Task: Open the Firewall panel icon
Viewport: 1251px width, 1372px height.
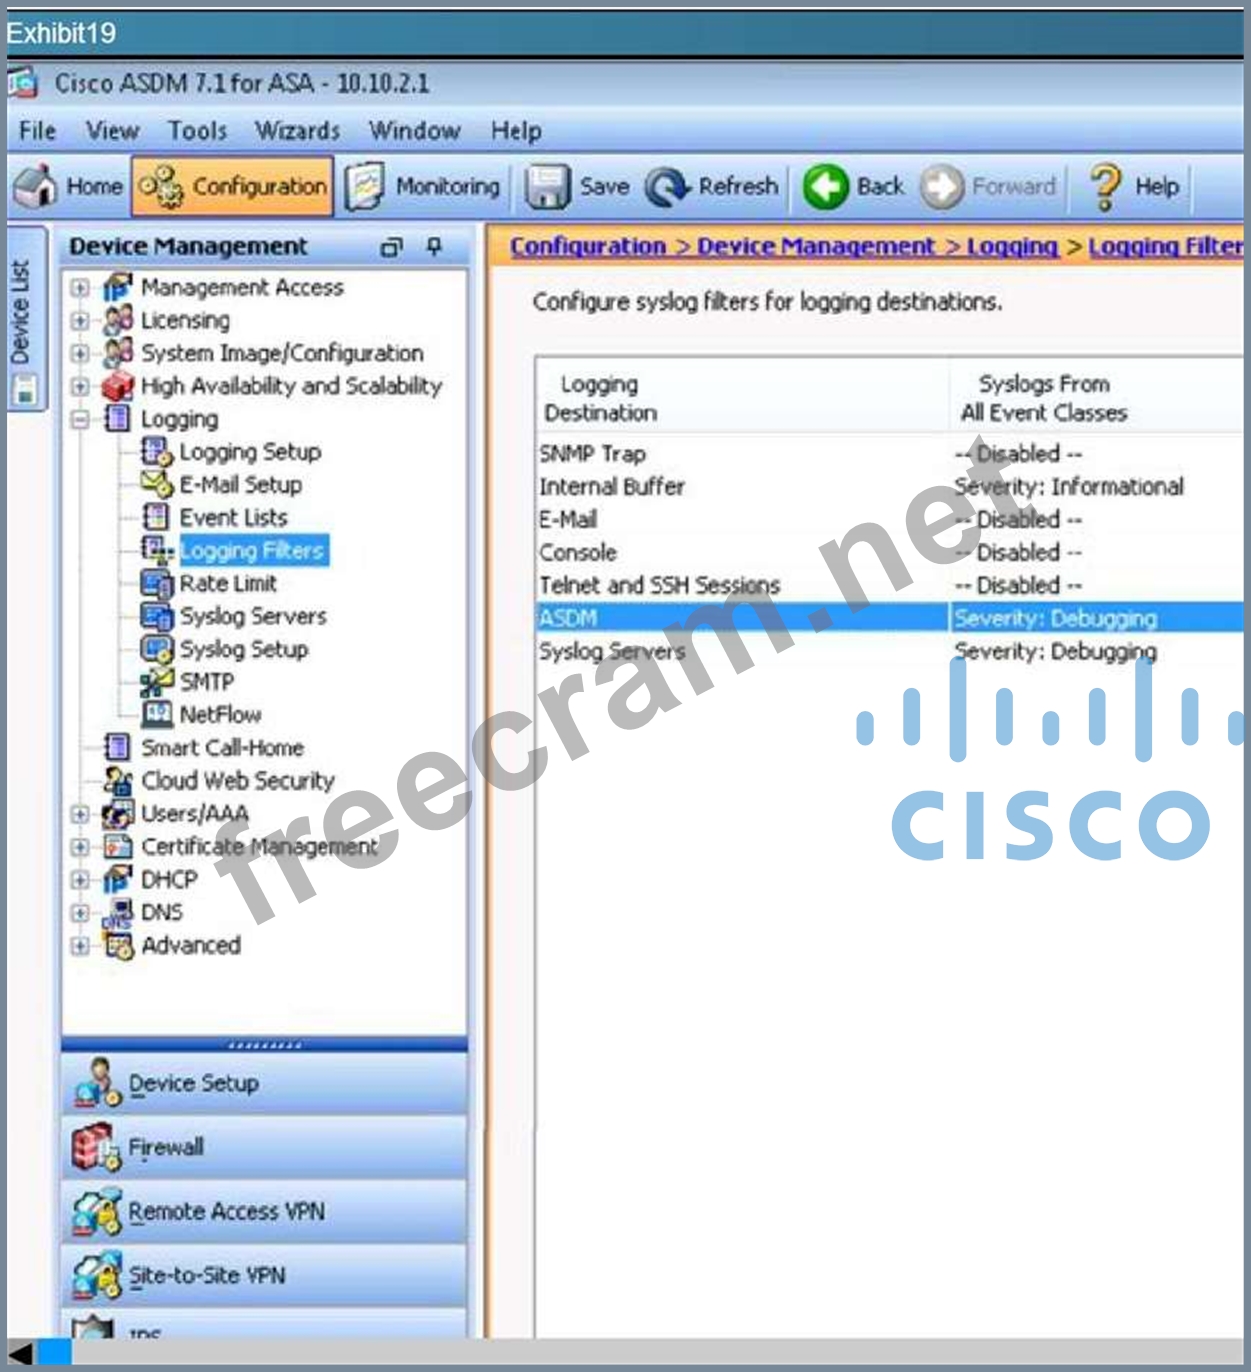Action: pos(95,1147)
